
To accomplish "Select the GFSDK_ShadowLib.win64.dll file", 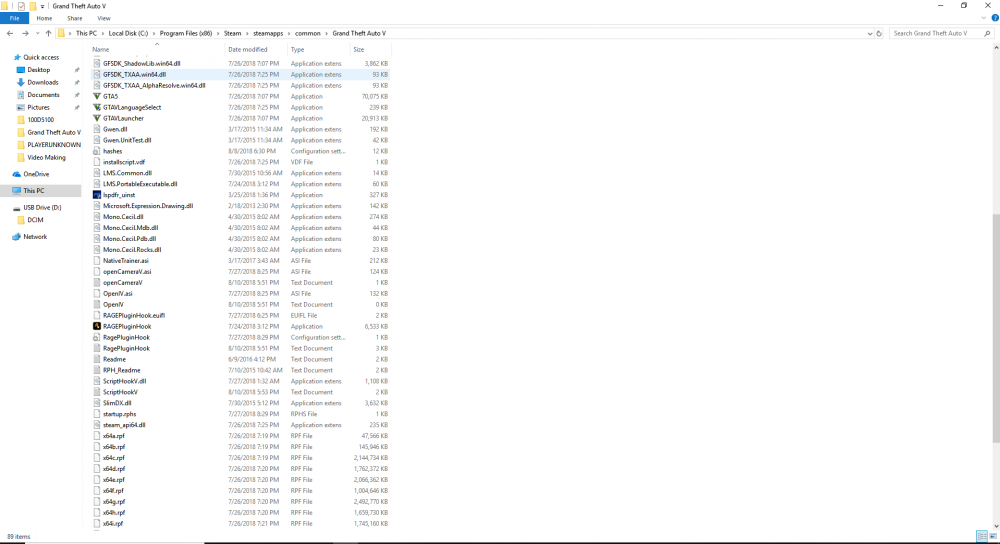I will tap(142, 63).
